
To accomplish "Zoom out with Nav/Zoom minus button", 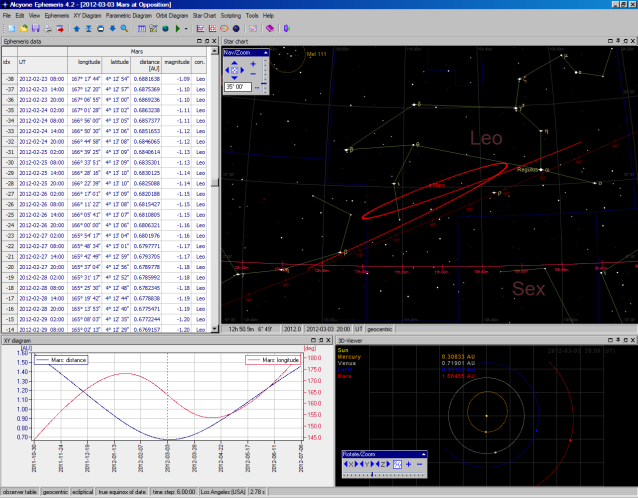I will click(x=252, y=76).
